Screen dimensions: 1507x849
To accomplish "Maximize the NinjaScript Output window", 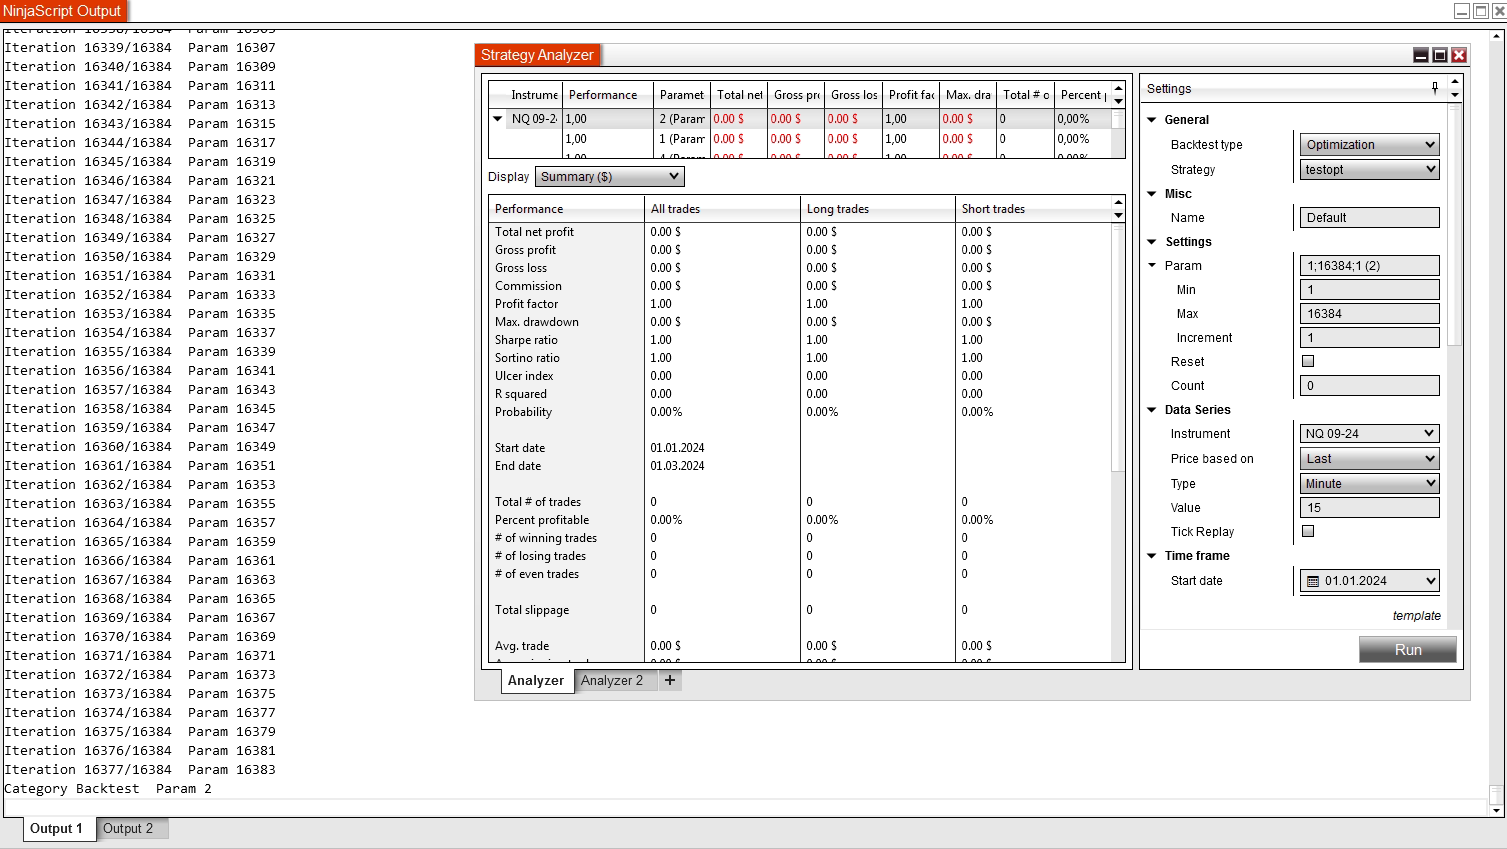I will click(1481, 11).
